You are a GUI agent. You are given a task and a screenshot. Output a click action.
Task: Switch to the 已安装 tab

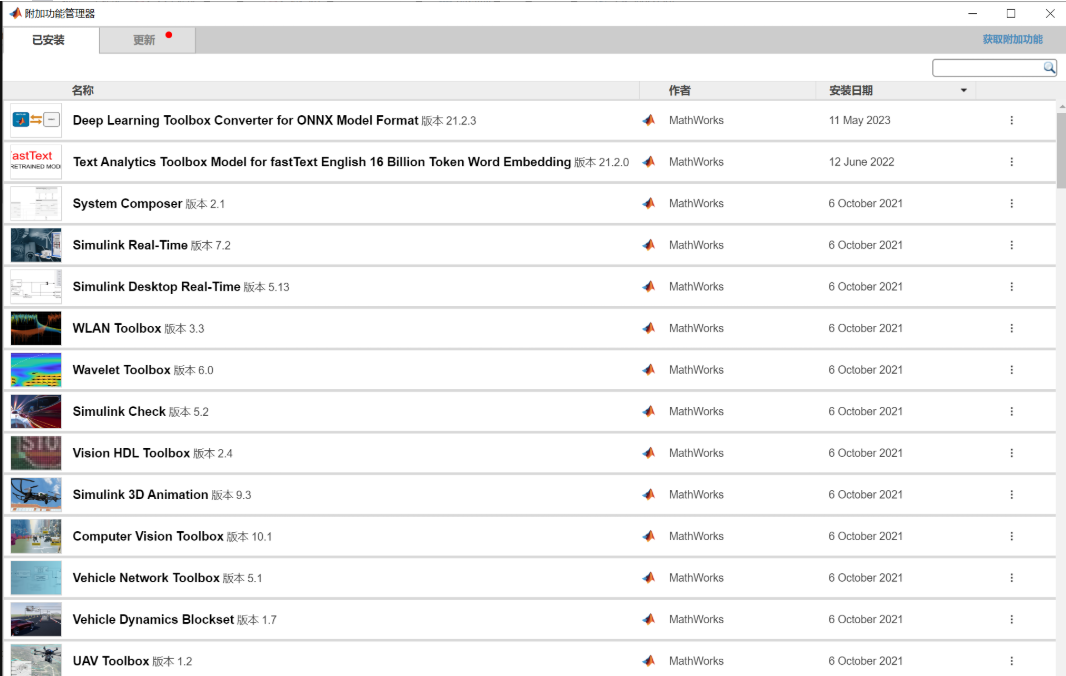(50, 40)
